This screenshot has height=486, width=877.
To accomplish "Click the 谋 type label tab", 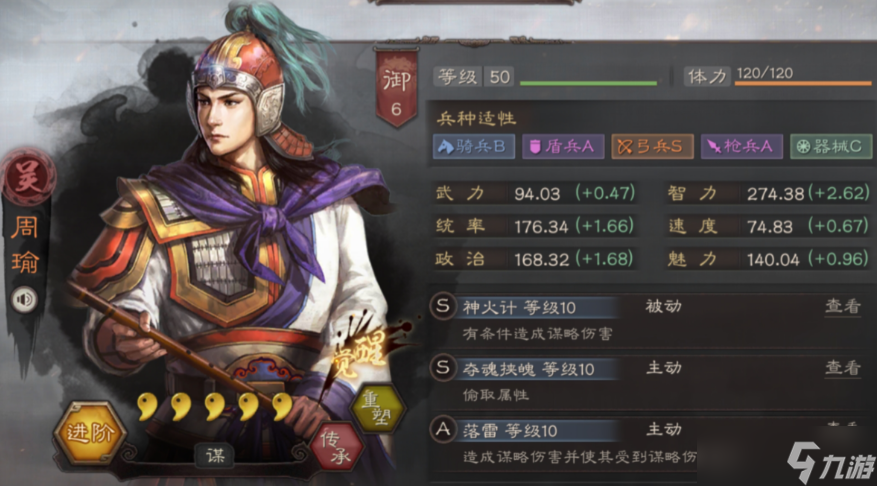I will click(x=216, y=456).
